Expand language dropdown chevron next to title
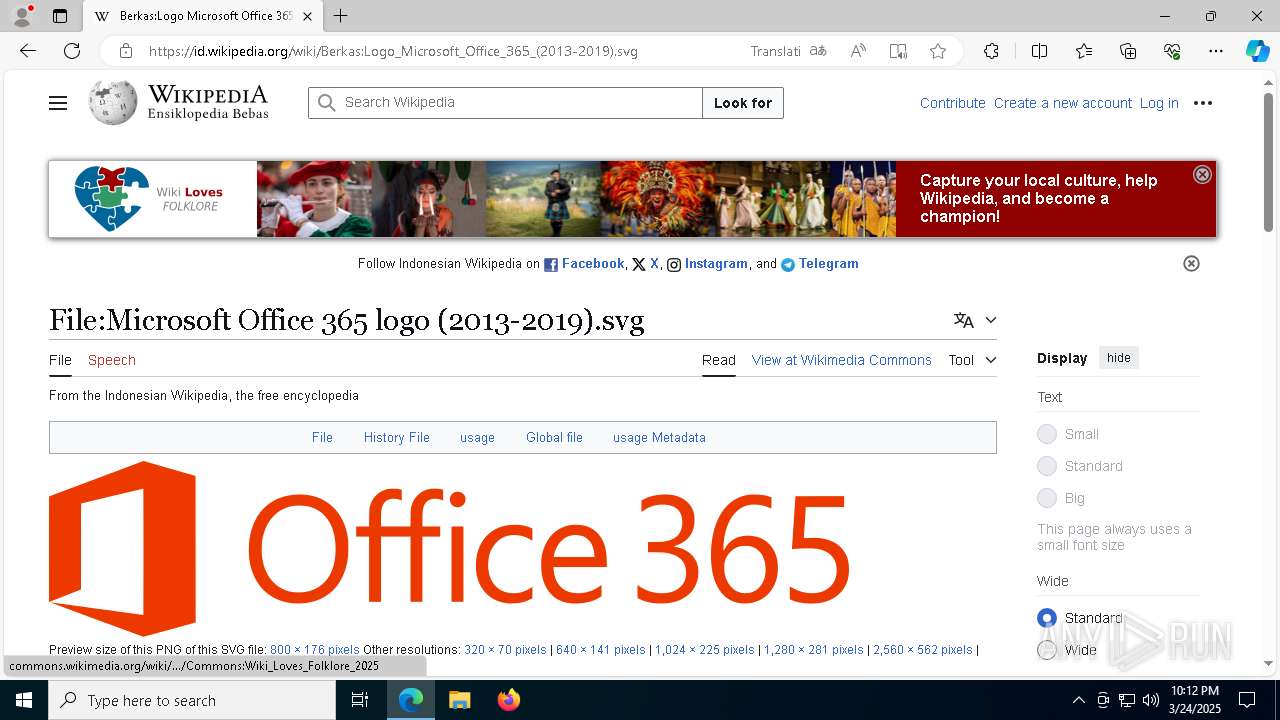Image resolution: width=1280 pixels, height=720 pixels. [991, 320]
